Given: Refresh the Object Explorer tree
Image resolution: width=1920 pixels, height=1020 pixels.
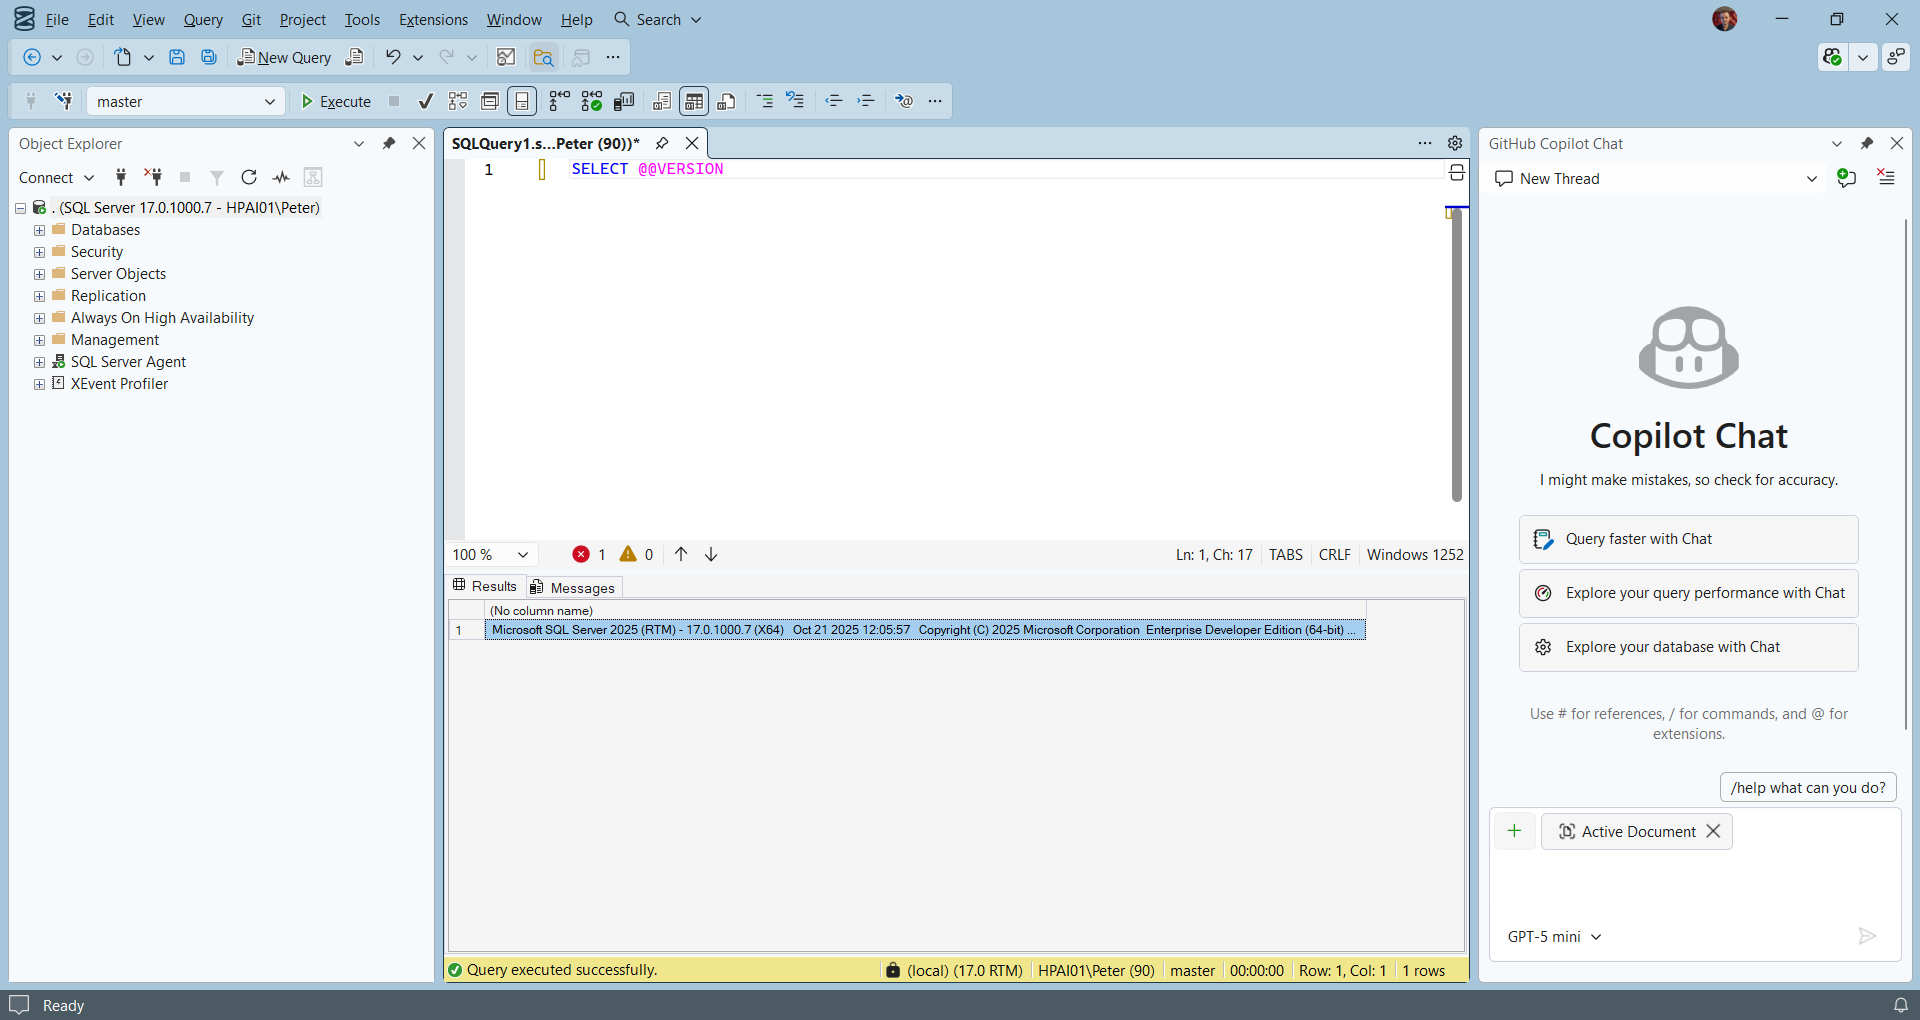Looking at the screenshot, I should 249,178.
